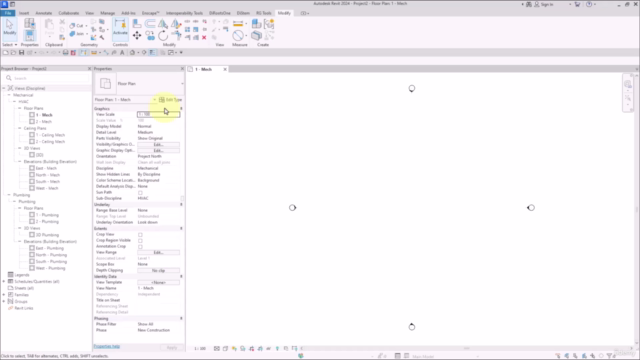This screenshot has width=640, height=360.
Task: Toggle Visual Style icon in view control bar
Action: pos(225,349)
